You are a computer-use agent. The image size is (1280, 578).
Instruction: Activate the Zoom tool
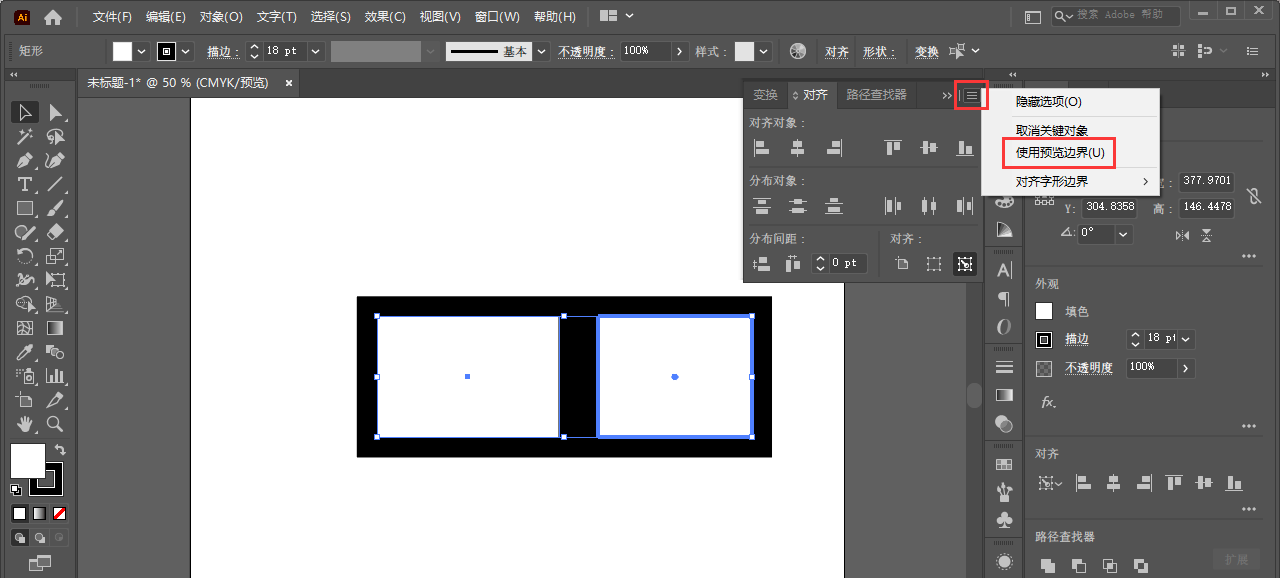pyautogui.click(x=56, y=424)
